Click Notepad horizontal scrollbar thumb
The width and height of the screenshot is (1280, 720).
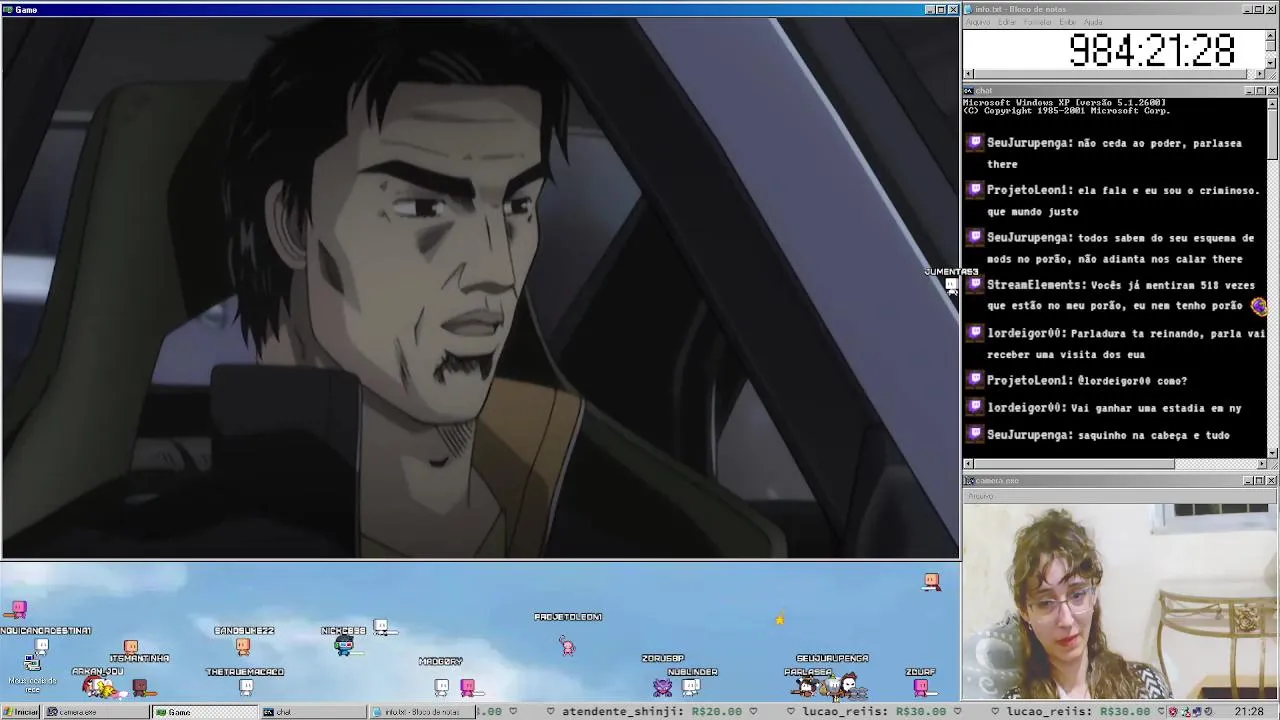pos(1112,74)
